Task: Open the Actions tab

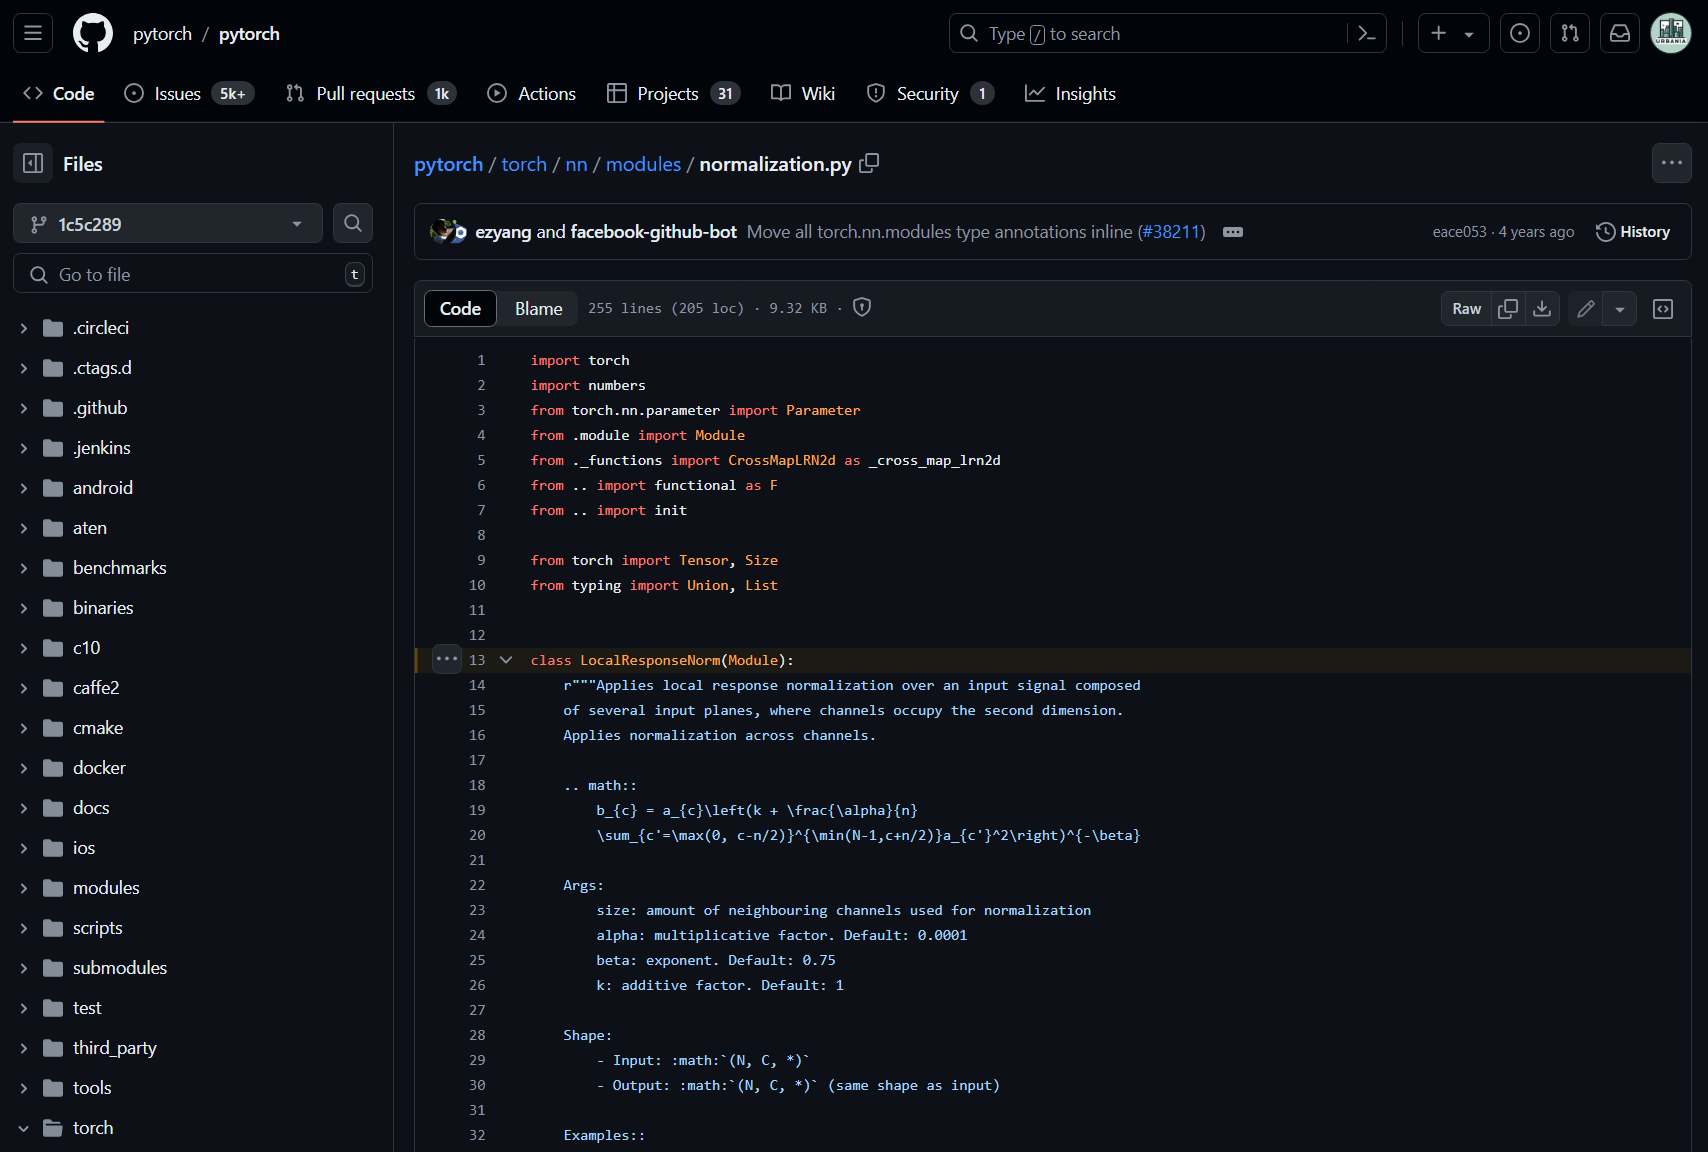Action: [x=532, y=93]
